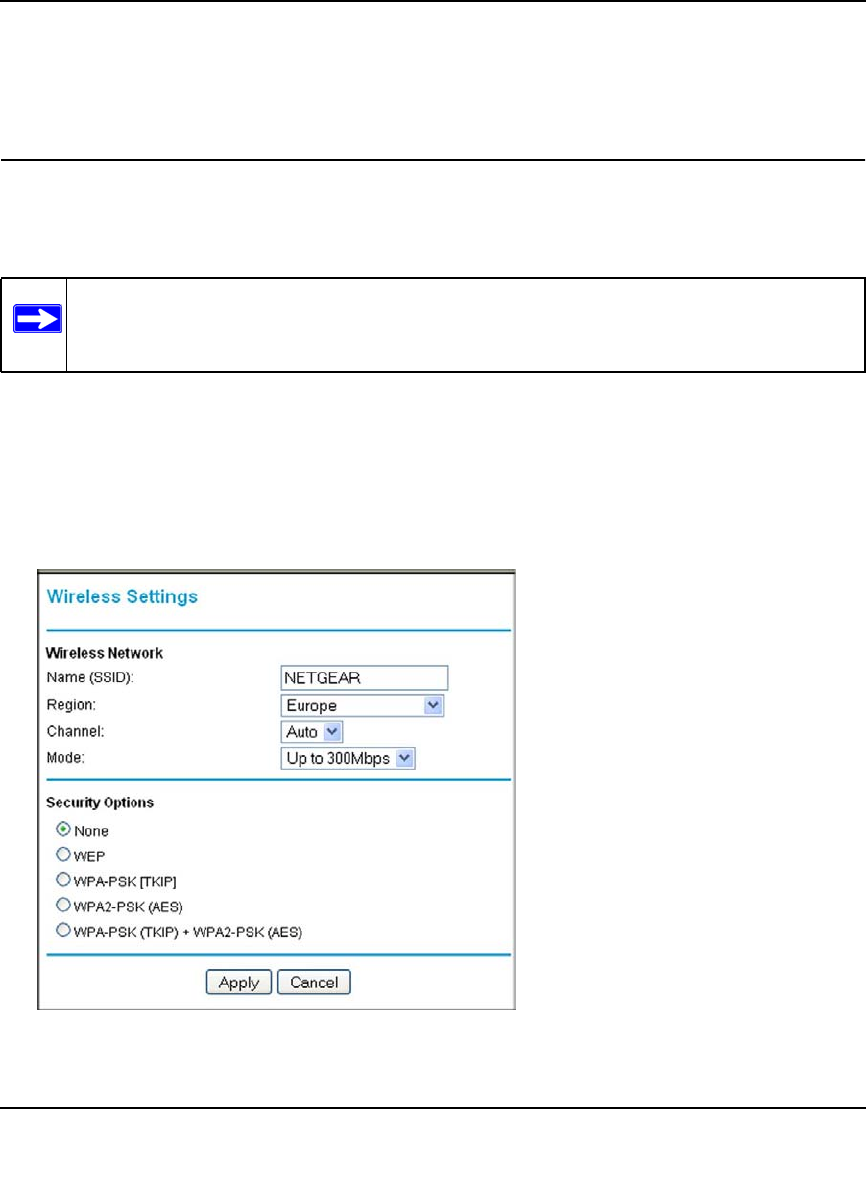Click the Mode: label
The height and width of the screenshot is (1185, 866).
point(66,758)
